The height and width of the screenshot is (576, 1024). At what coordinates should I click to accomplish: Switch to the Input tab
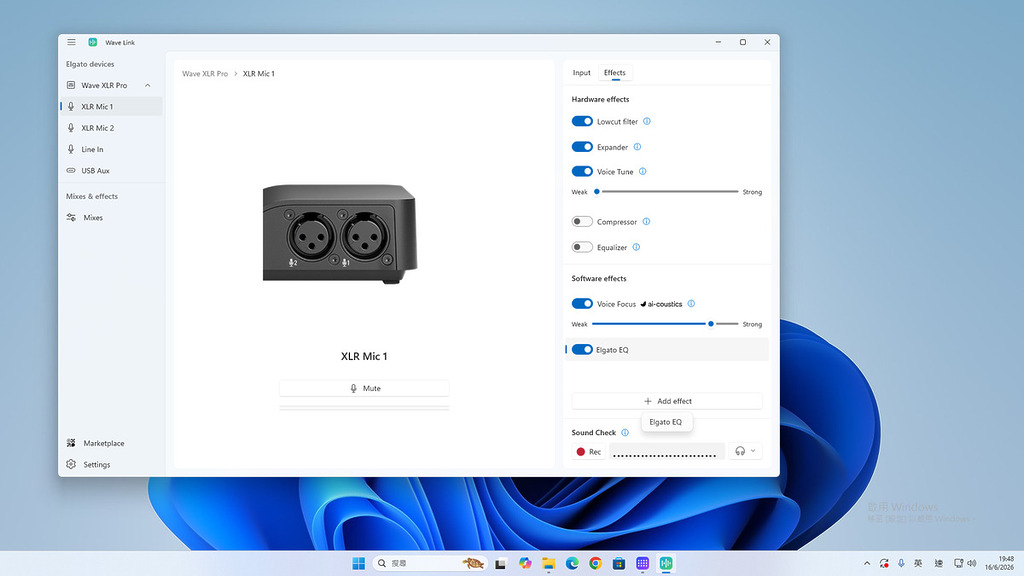[581, 72]
